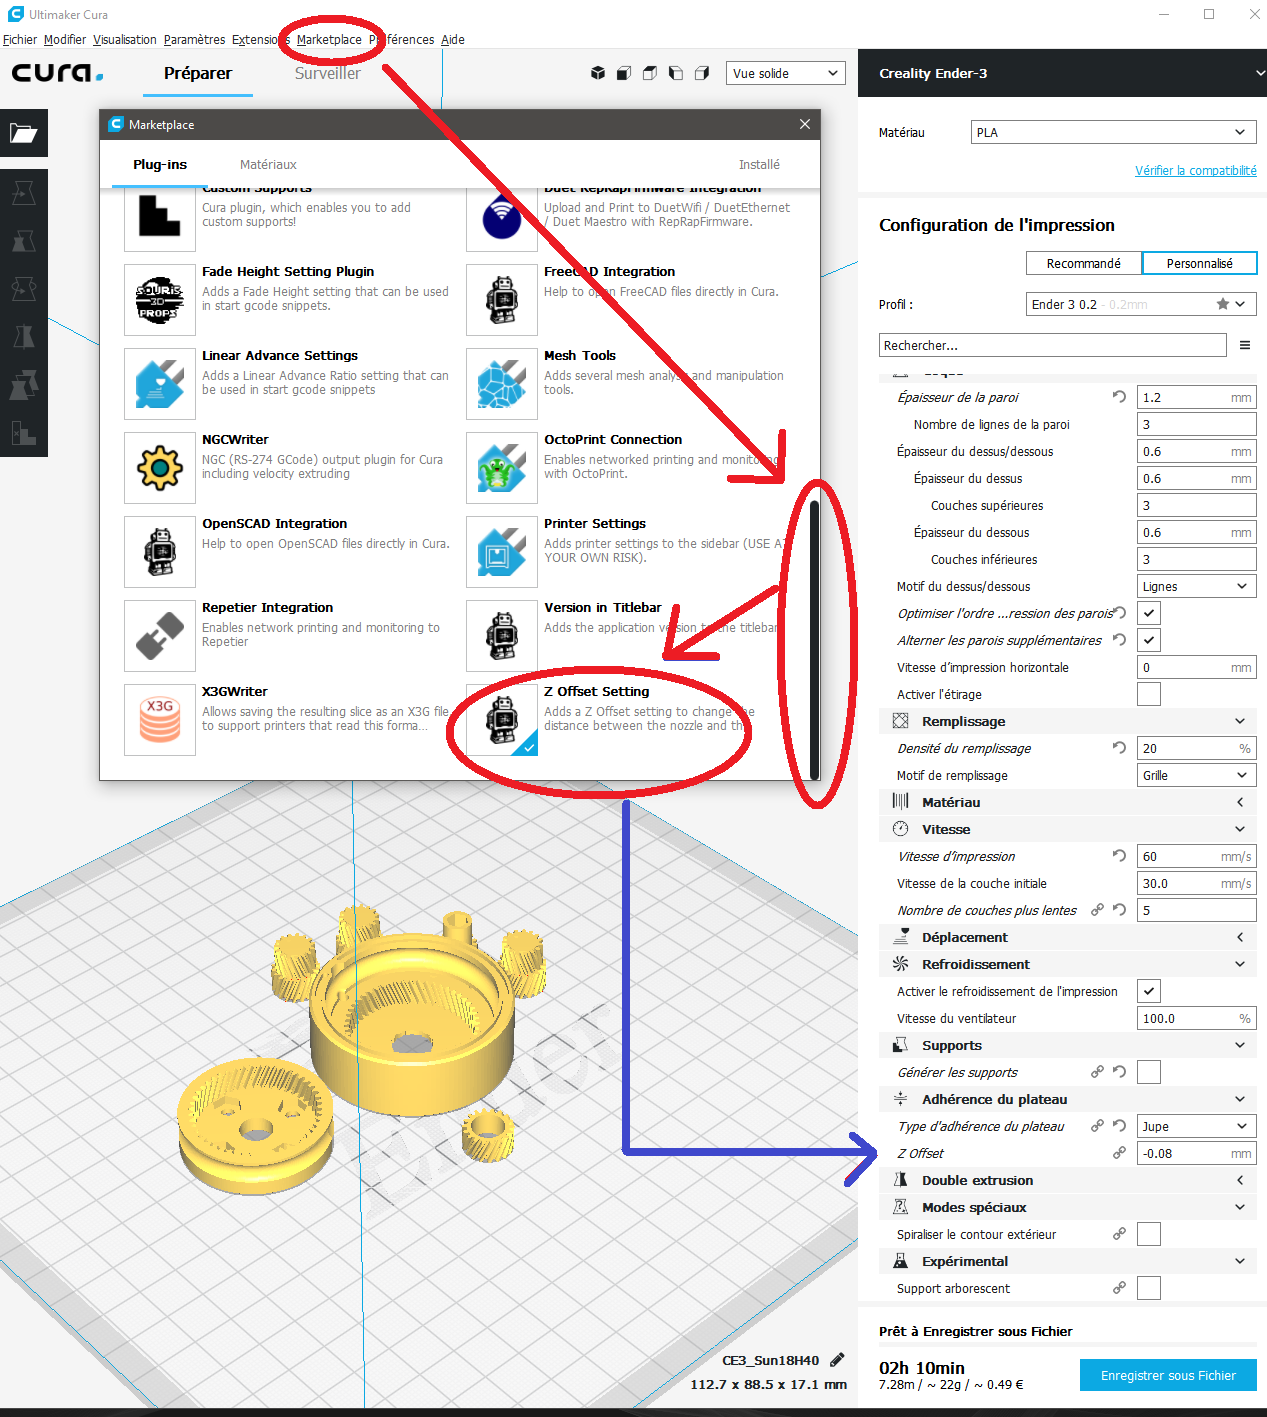Open the Paramètres menu
1267x1417 pixels.
[194, 40]
